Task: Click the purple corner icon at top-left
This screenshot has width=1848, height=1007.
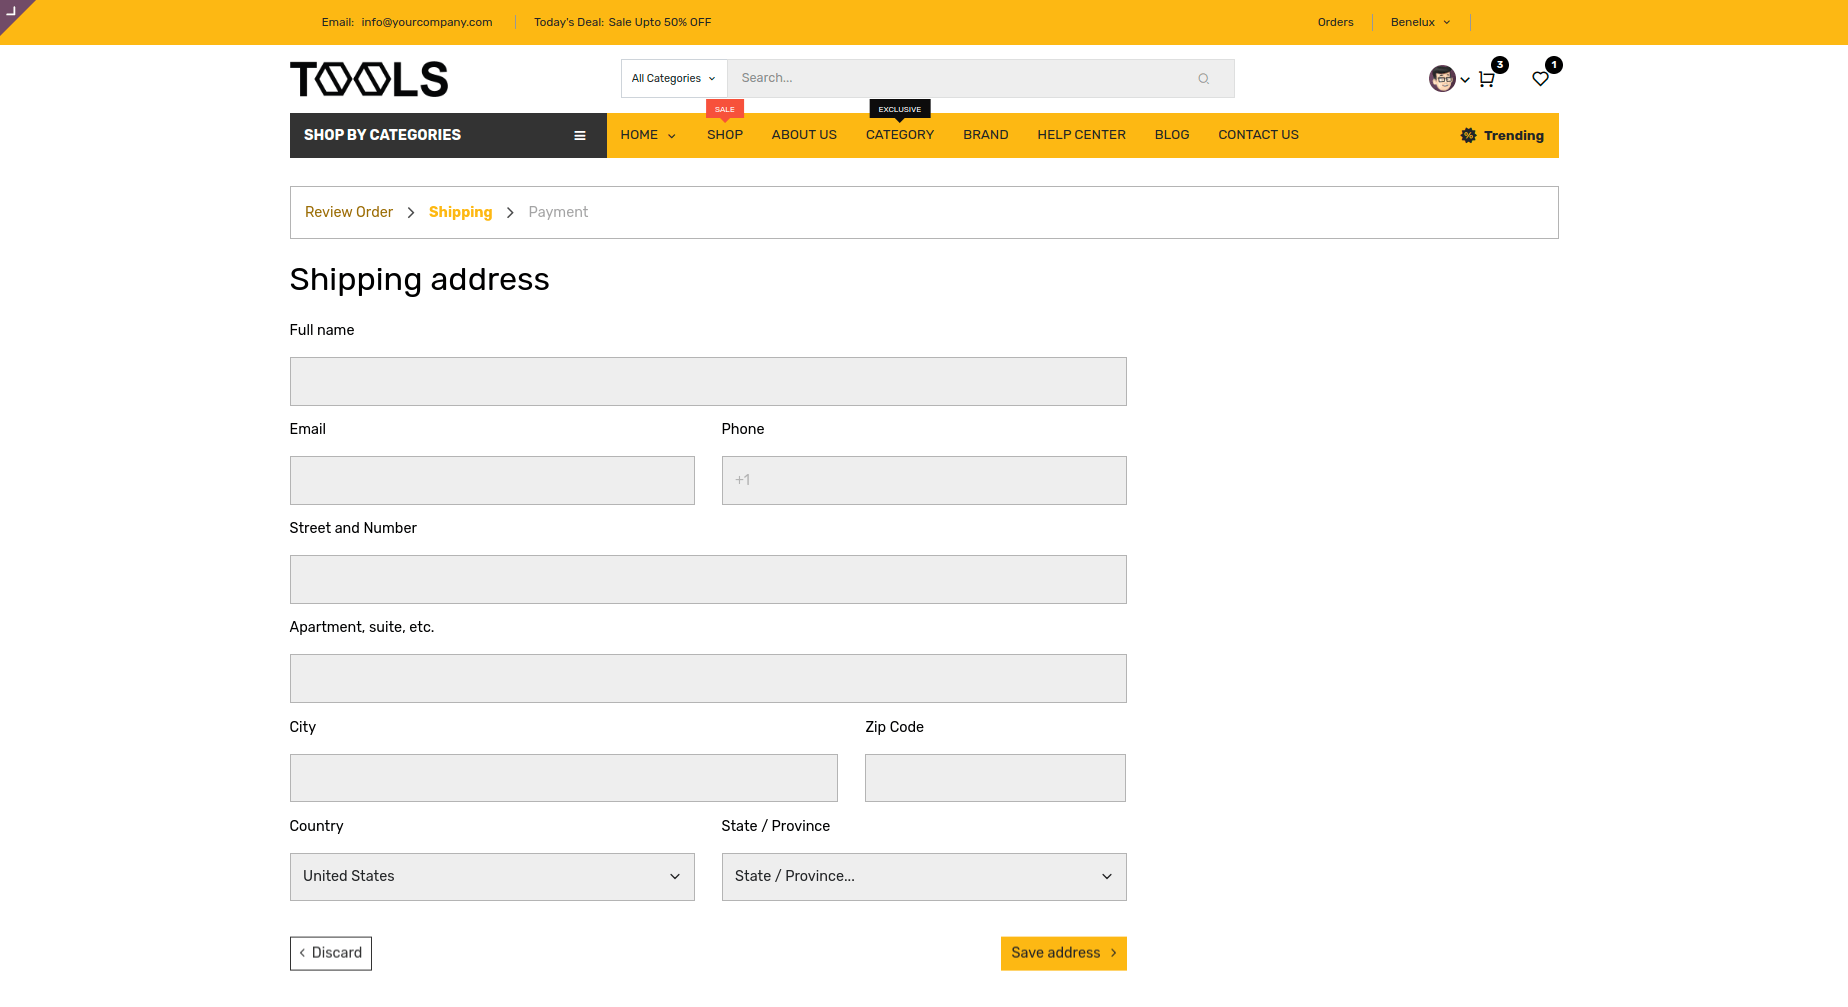Action: coord(11,11)
